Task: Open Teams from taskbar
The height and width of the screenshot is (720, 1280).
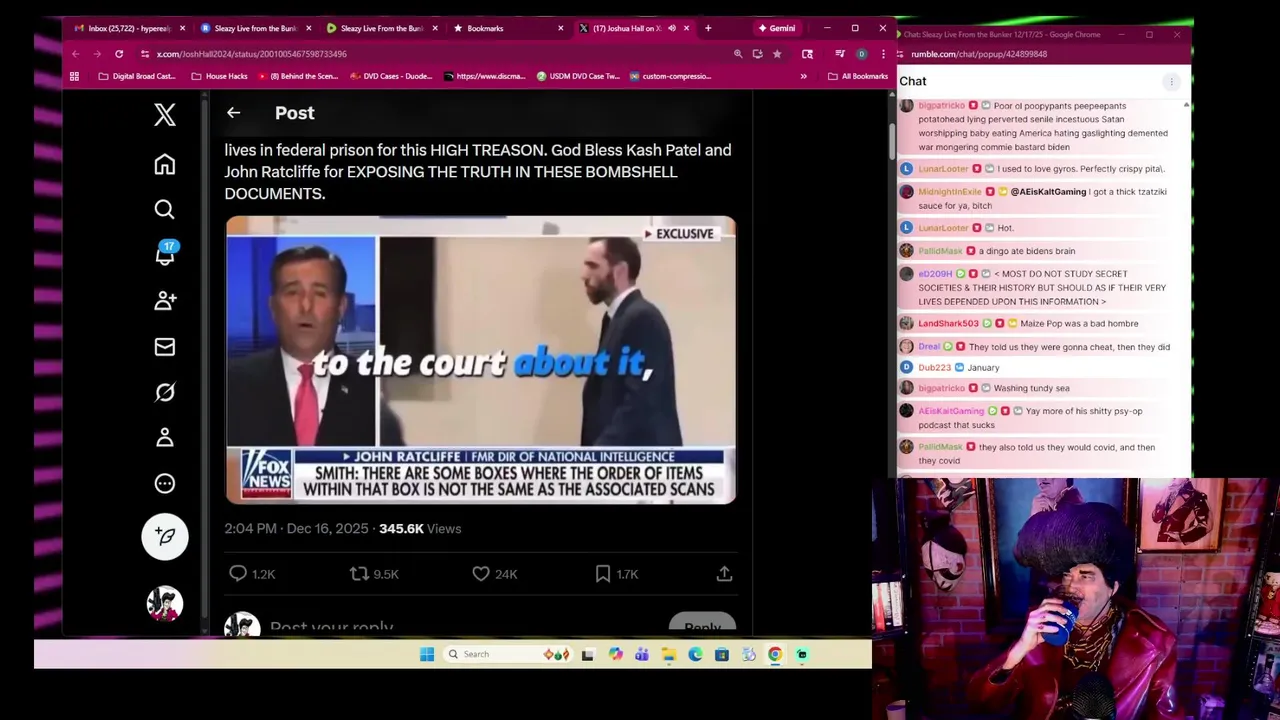Action: coord(642,654)
